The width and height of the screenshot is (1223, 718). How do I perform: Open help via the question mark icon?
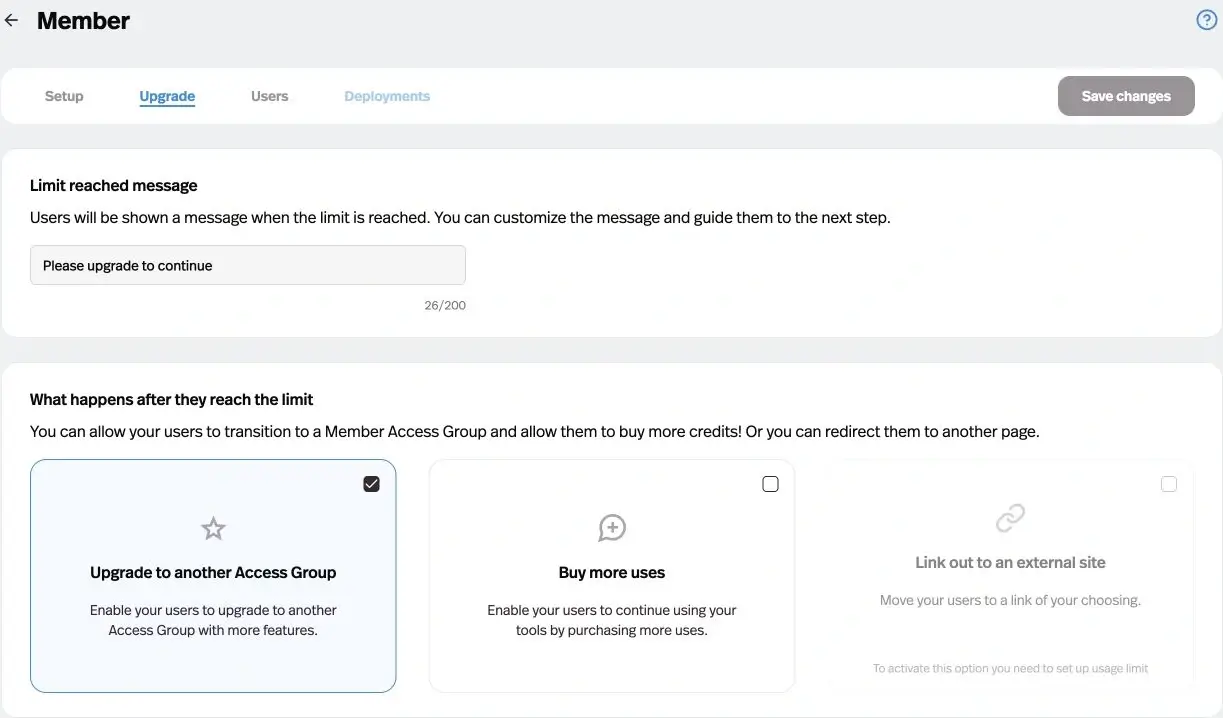(1207, 20)
